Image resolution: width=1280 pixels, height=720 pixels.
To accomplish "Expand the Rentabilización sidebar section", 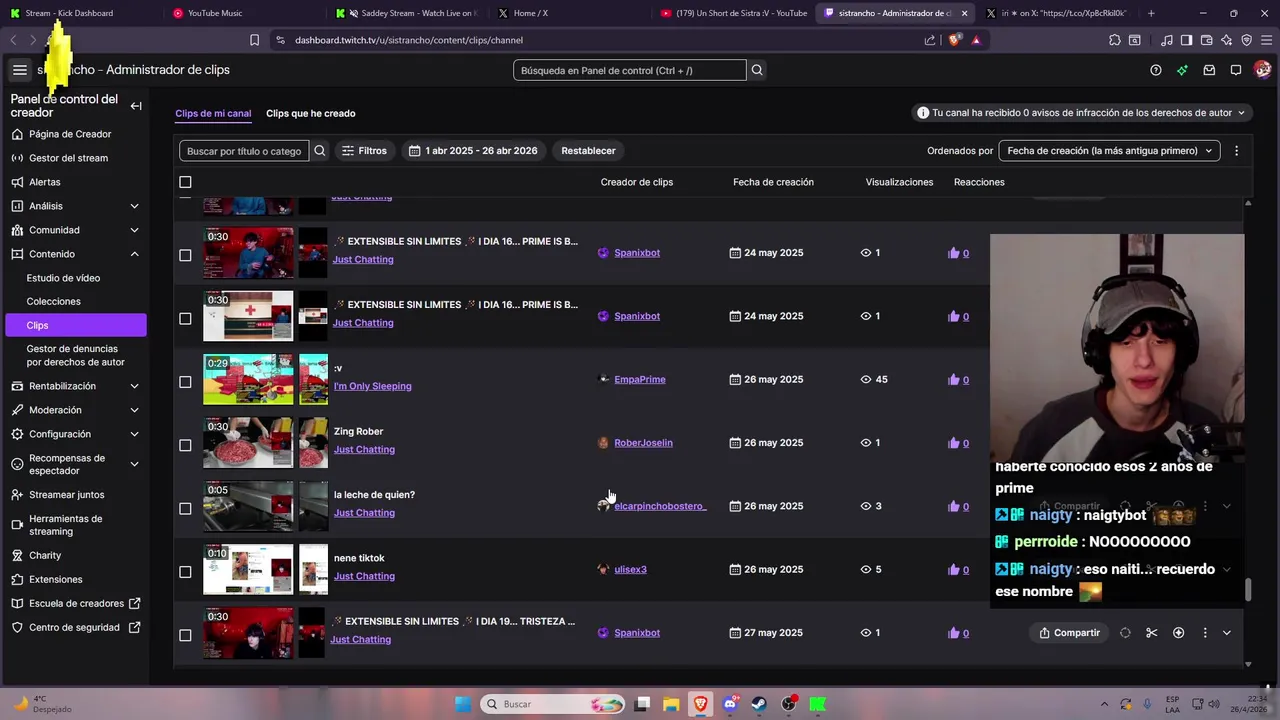I will 134,386.
